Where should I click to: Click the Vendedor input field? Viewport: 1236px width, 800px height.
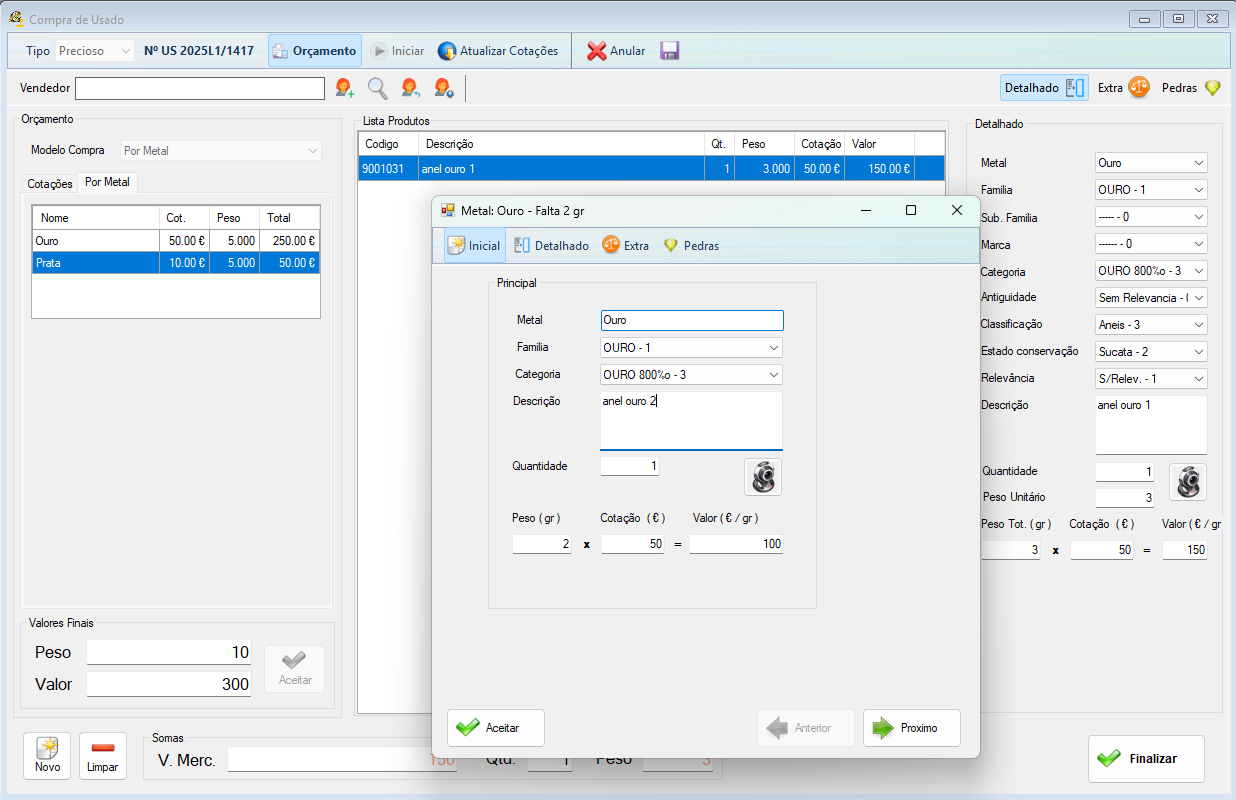(x=200, y=88)
